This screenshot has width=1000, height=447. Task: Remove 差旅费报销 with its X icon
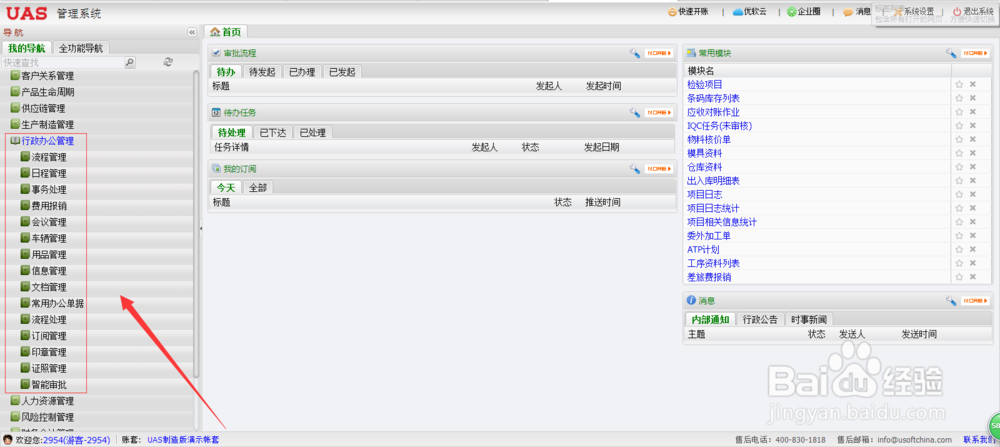pyautogui.click(x=973, y=277)
